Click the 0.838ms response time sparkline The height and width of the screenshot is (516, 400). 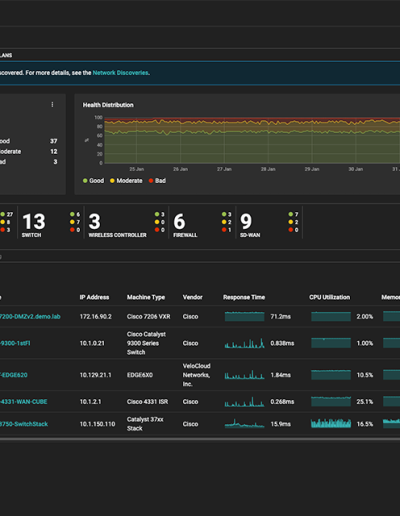(245, 343)
